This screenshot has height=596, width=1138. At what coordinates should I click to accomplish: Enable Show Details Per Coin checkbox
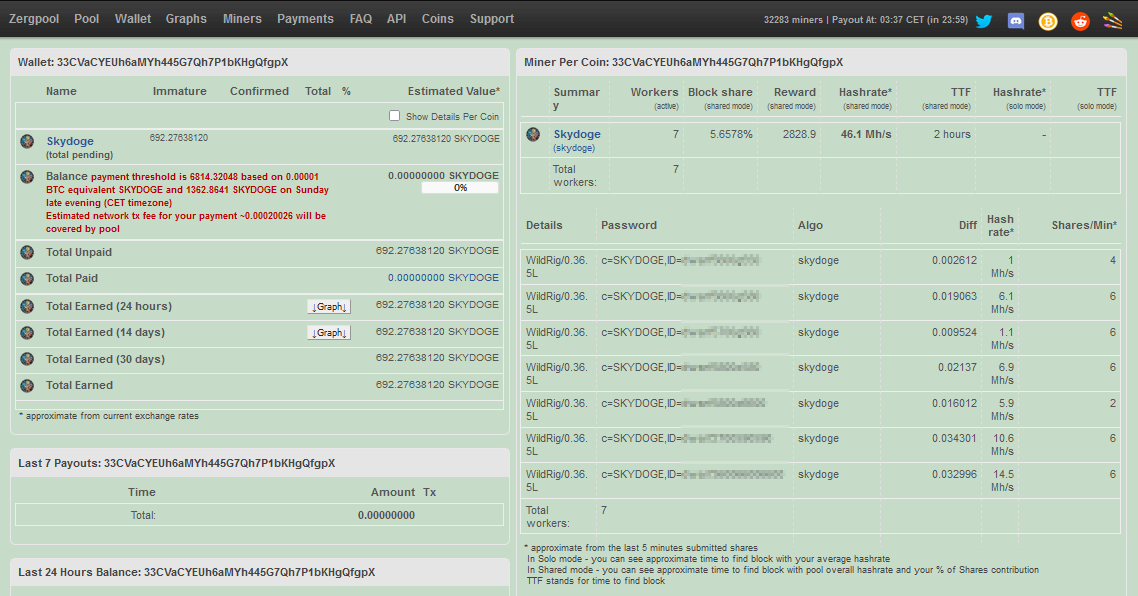click(x=394, y=115)
